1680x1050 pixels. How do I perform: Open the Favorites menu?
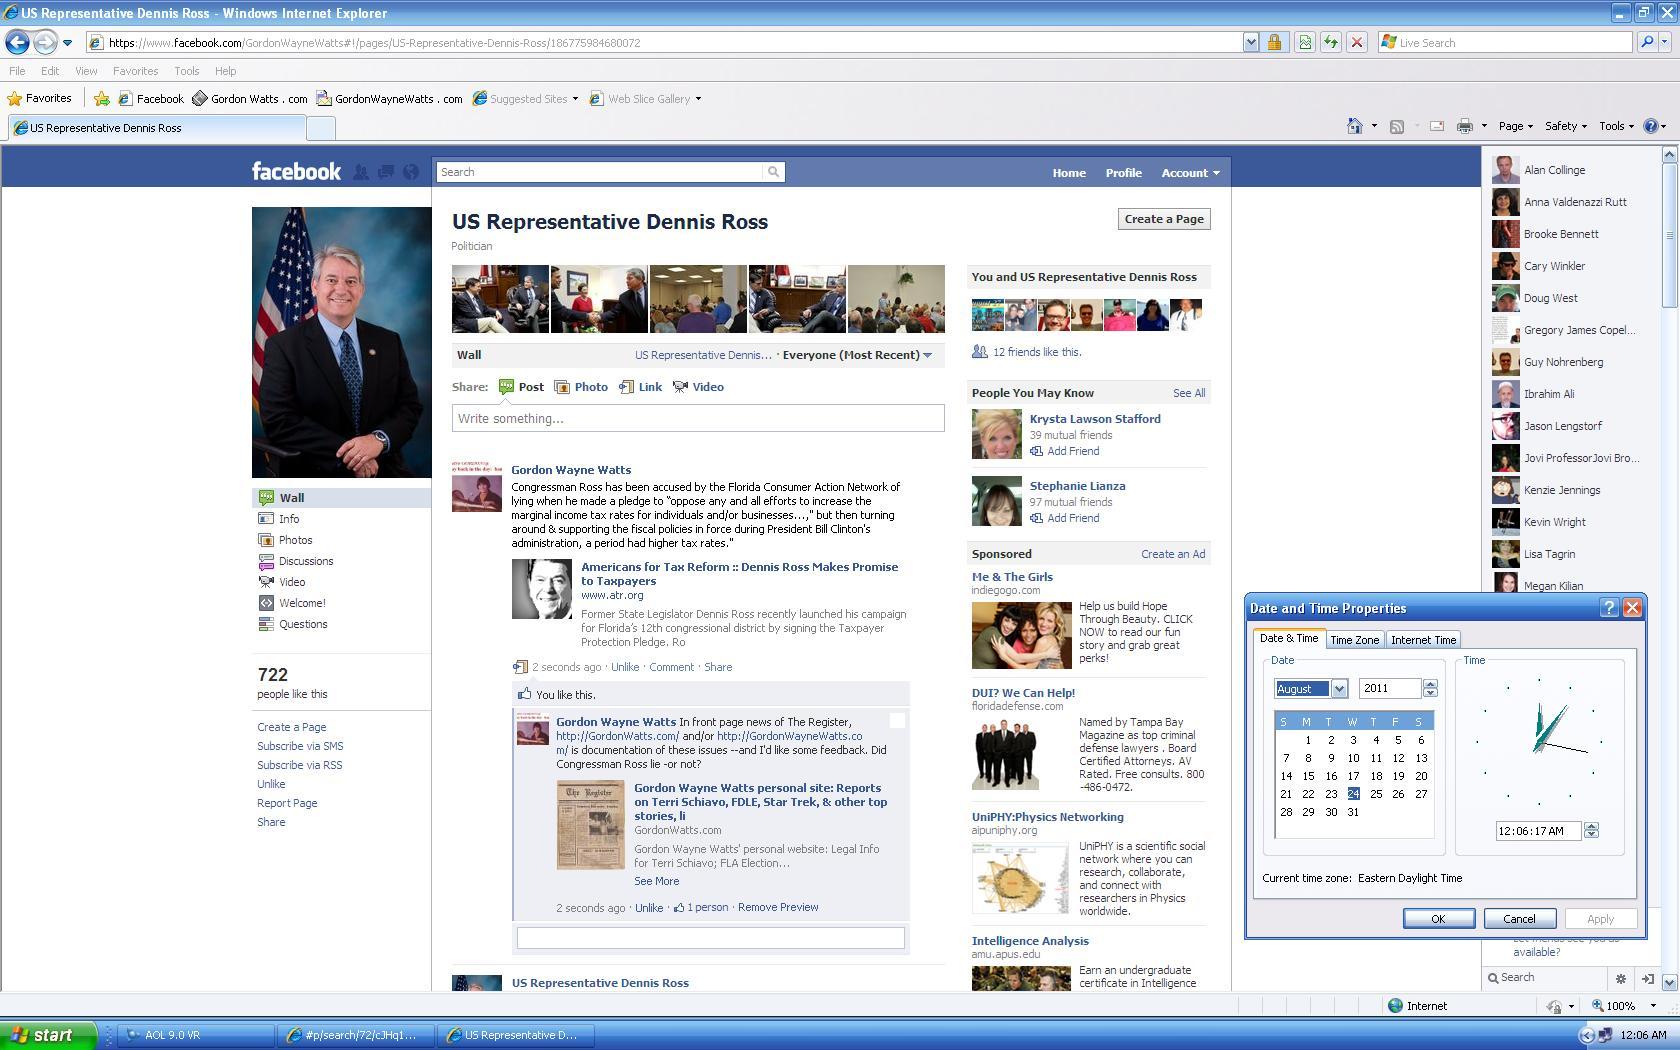135,71
